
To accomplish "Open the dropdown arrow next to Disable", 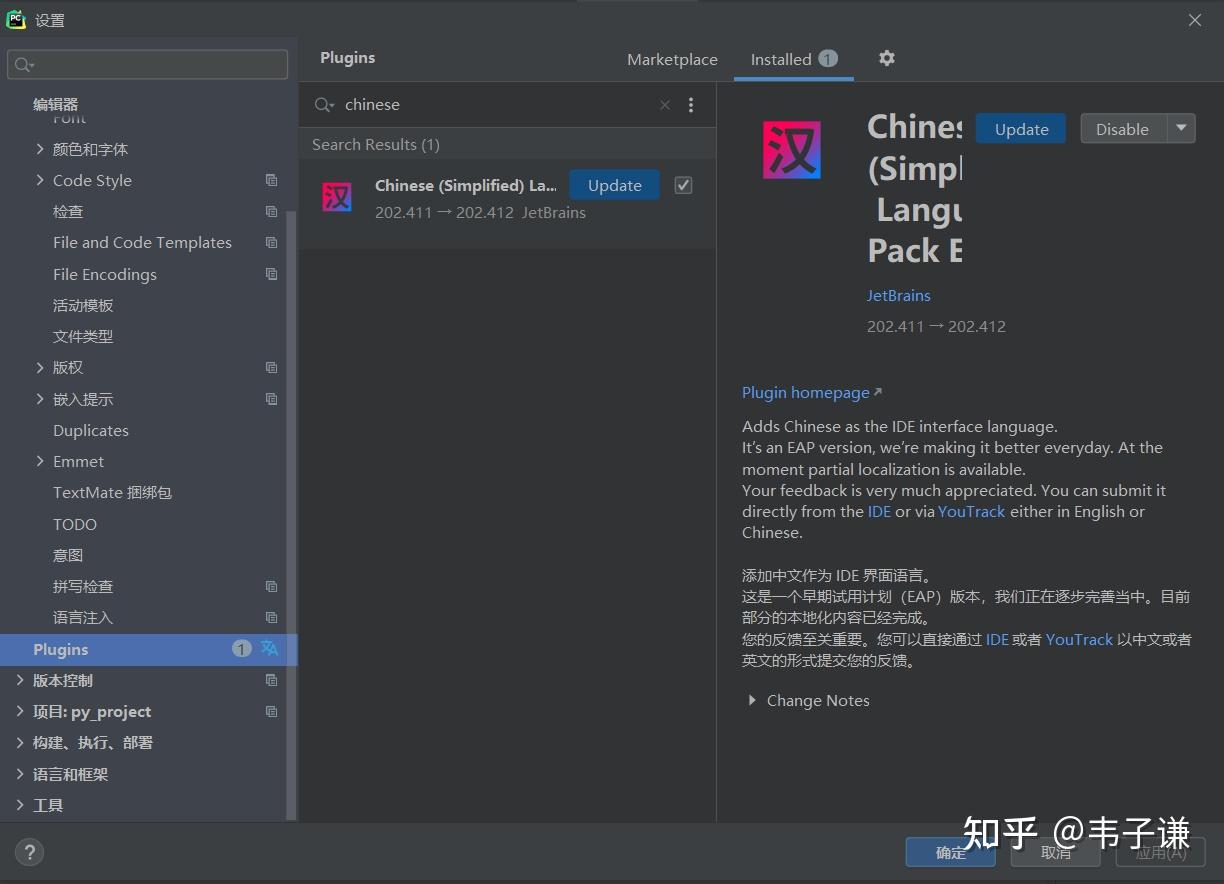I will pos(1180,128).
